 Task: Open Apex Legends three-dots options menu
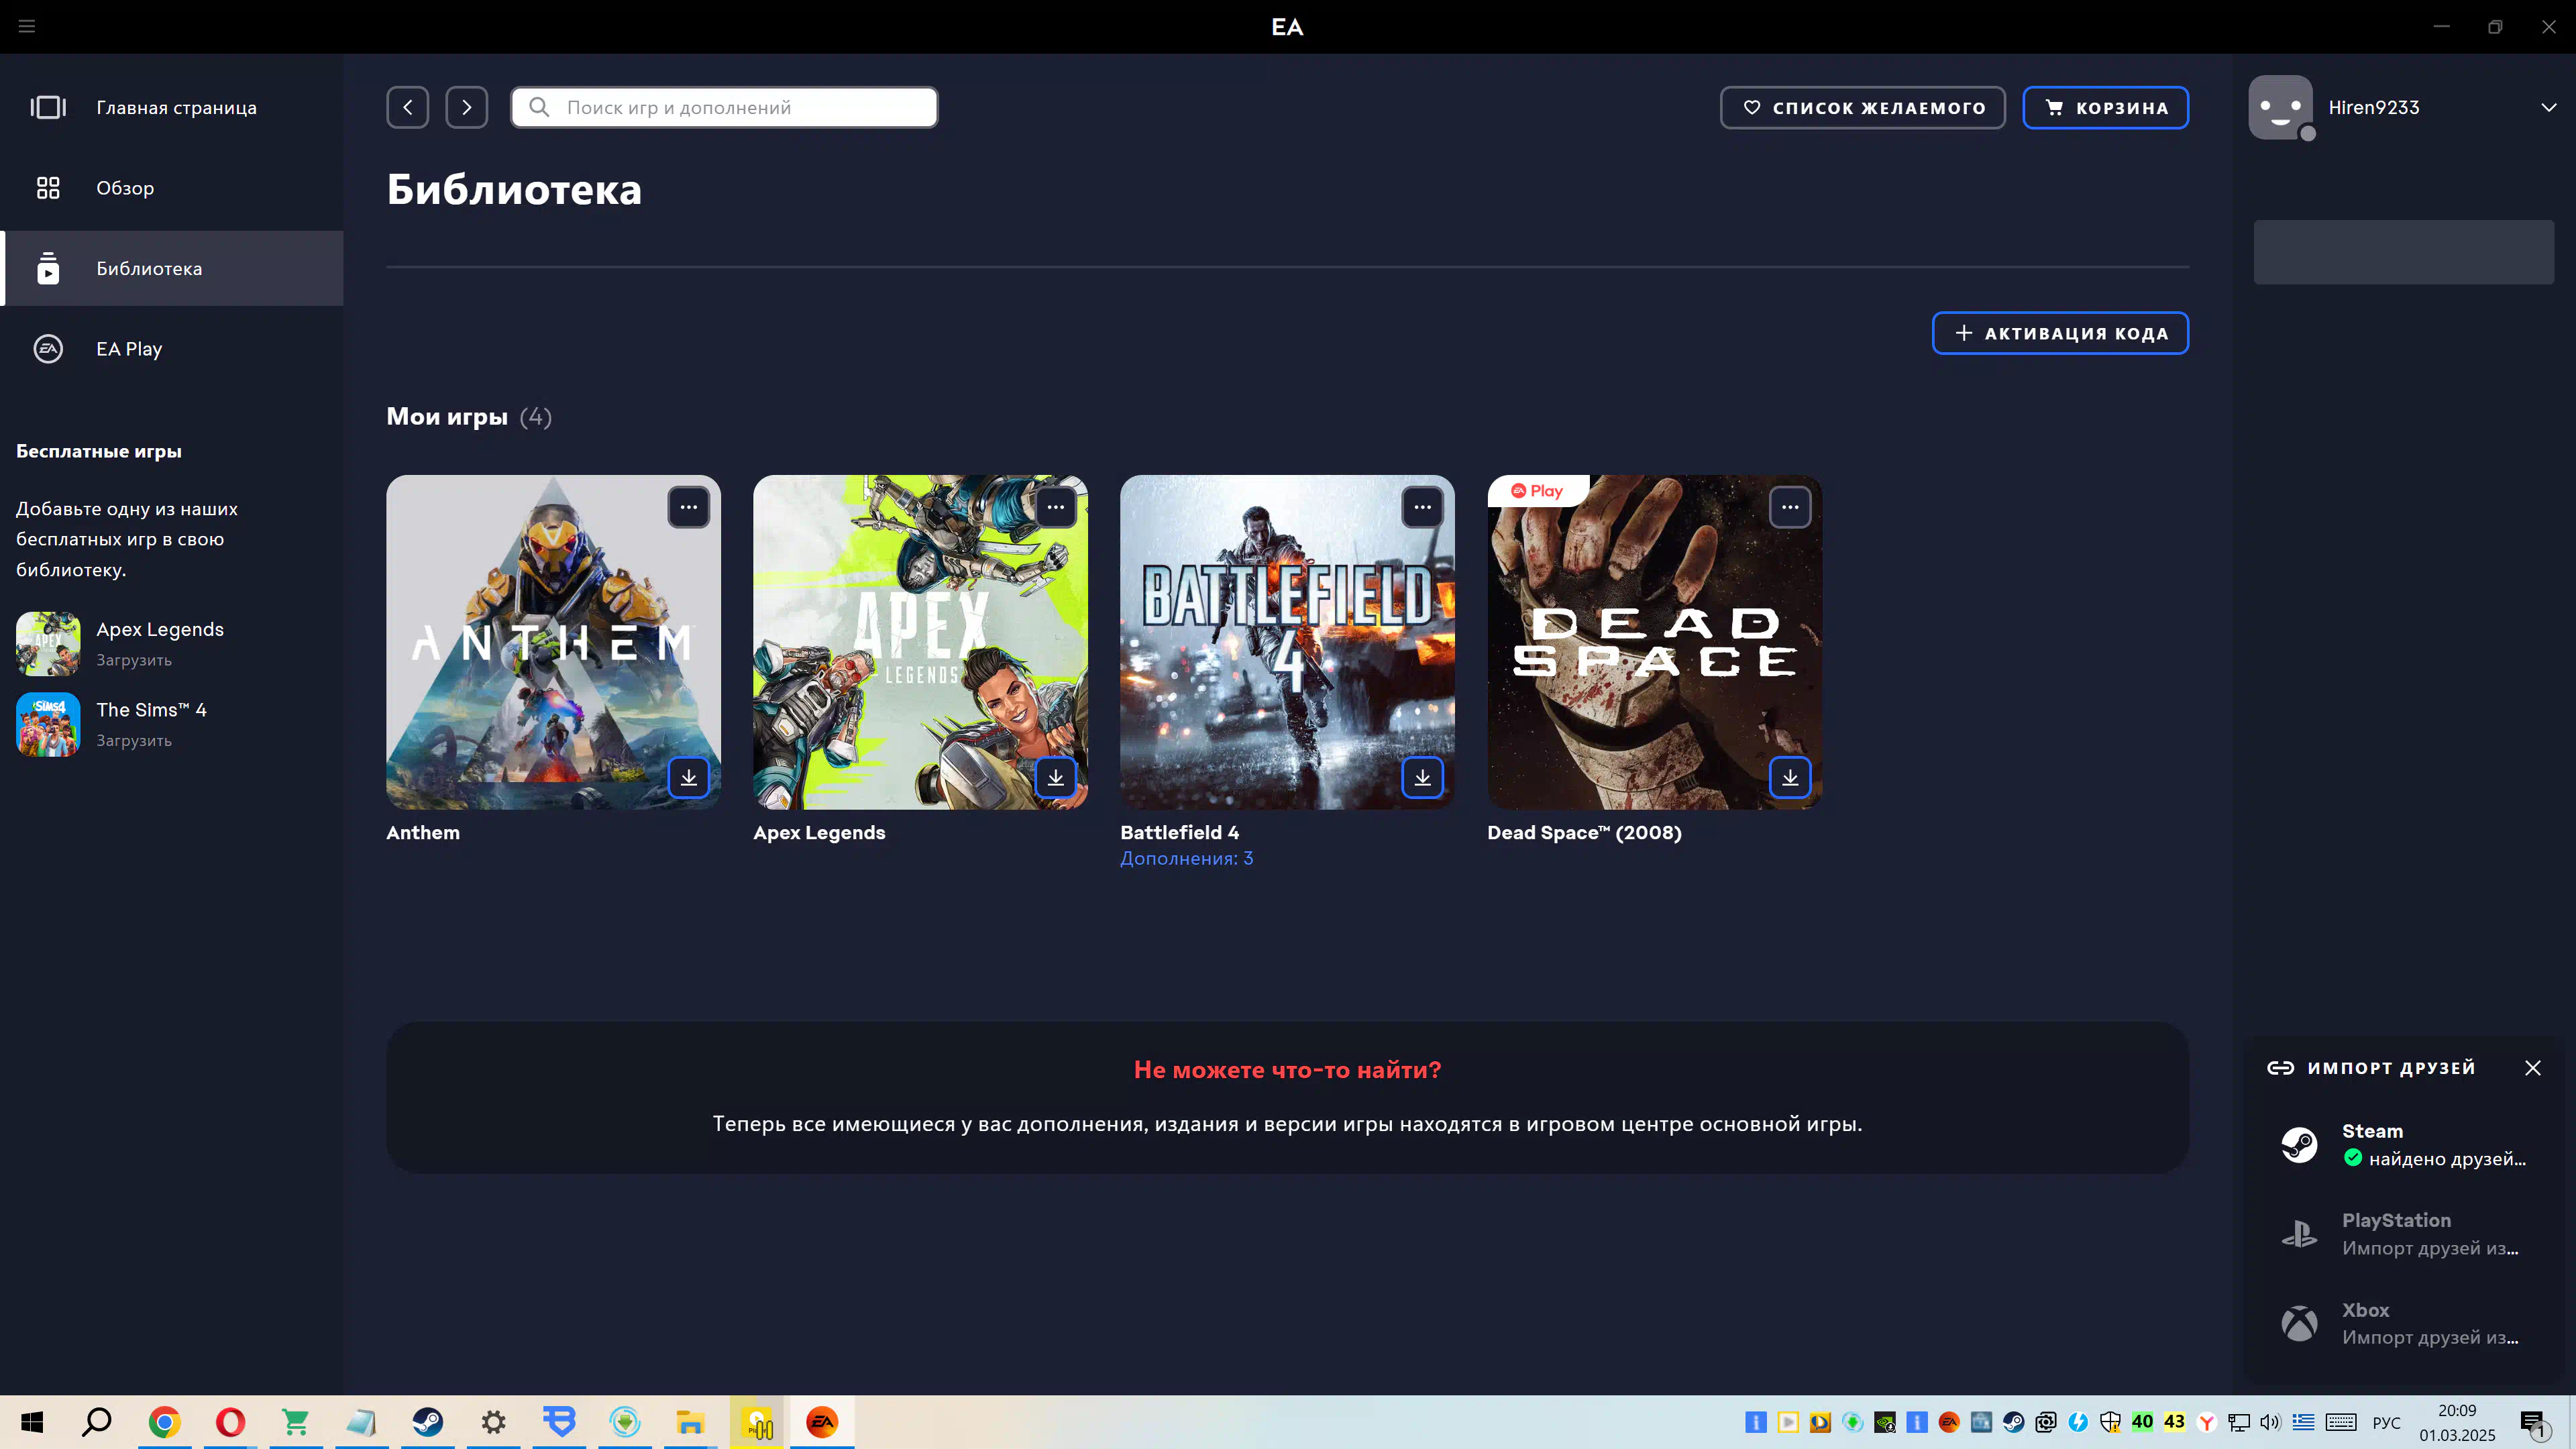[x=1056, y=507]
